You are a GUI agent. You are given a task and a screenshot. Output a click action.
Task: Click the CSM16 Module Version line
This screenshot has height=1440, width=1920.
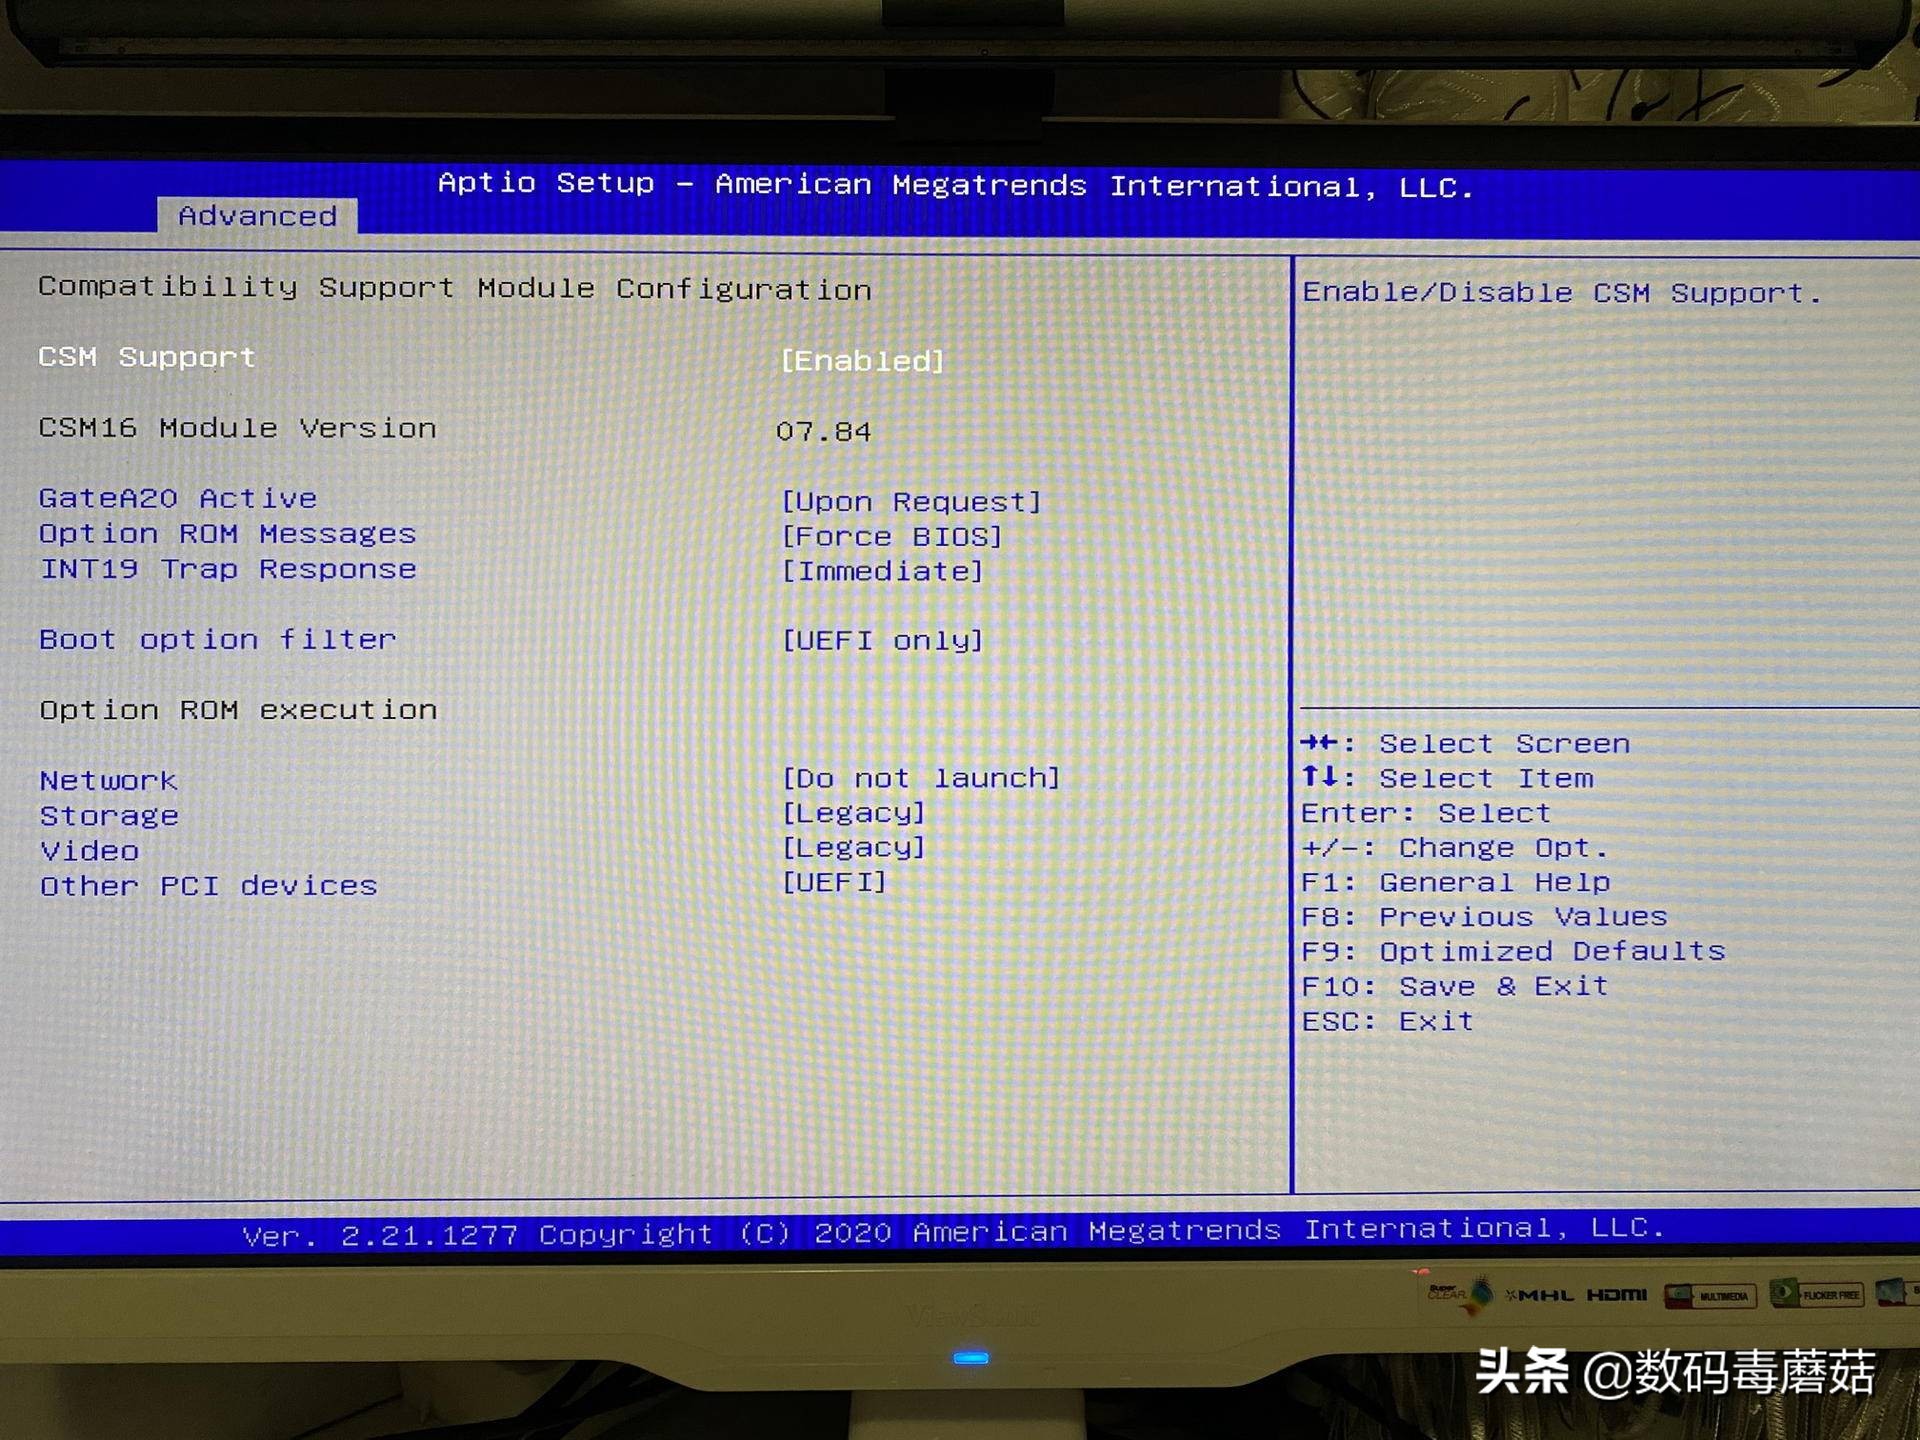[237, 428]
